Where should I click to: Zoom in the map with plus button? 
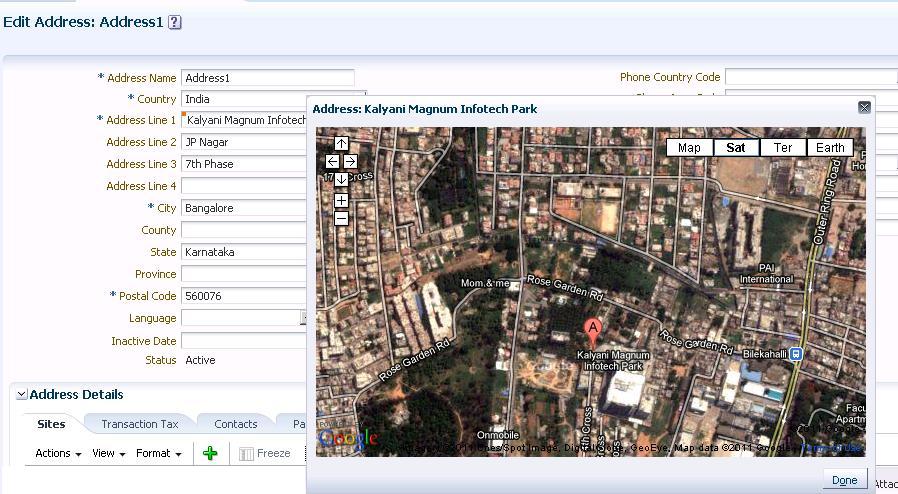(x=341, y=200)
